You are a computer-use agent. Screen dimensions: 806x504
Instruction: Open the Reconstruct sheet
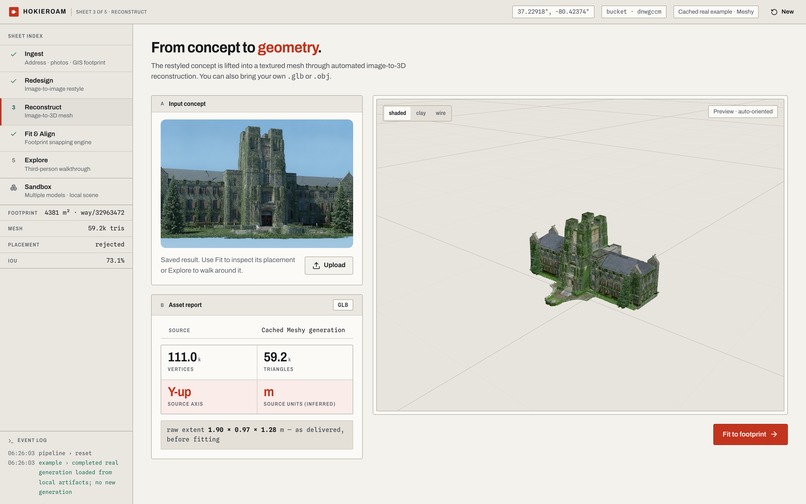pyautogui.click(x=66, y=112)
